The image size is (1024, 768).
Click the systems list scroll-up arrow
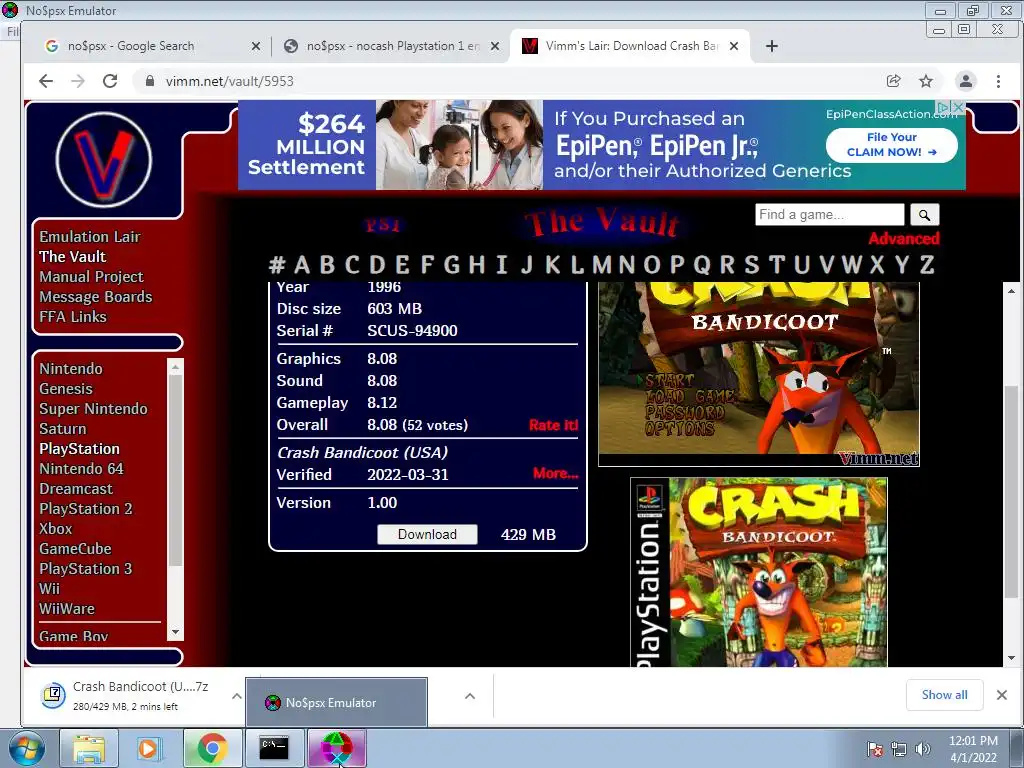coord(175,367)
